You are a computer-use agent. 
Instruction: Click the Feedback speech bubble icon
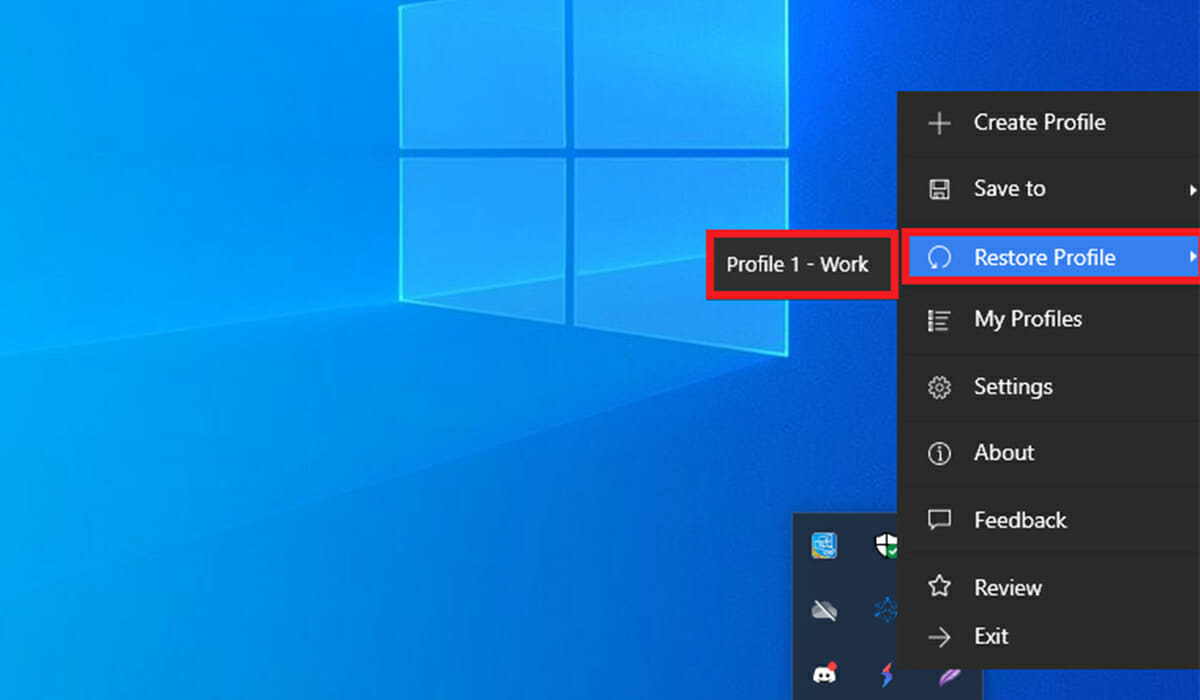(940, 520)
